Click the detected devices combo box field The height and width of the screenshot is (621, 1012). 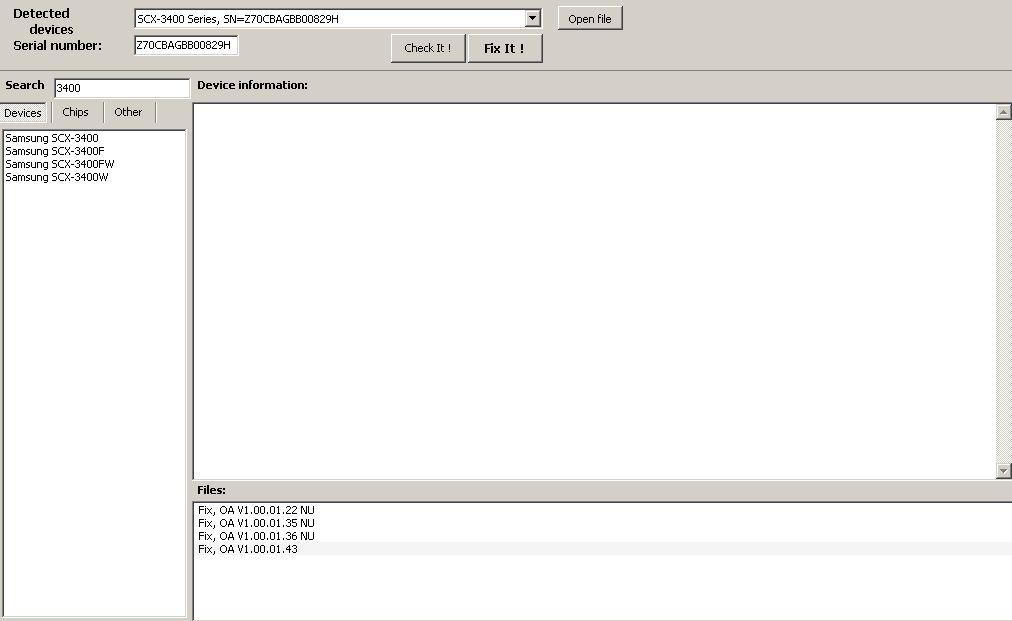pyautogui.click(x=329, y=19)
